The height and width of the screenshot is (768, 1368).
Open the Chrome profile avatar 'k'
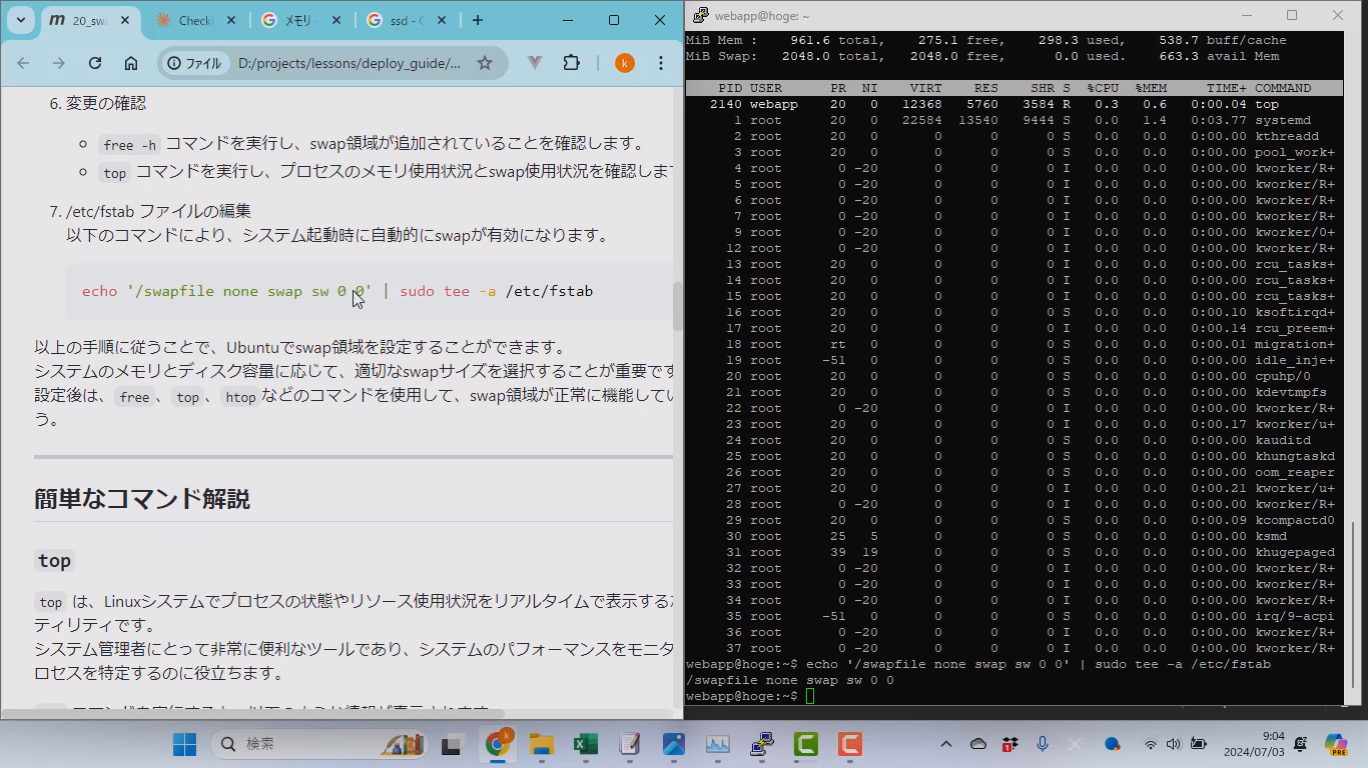(x=624, y=63)
